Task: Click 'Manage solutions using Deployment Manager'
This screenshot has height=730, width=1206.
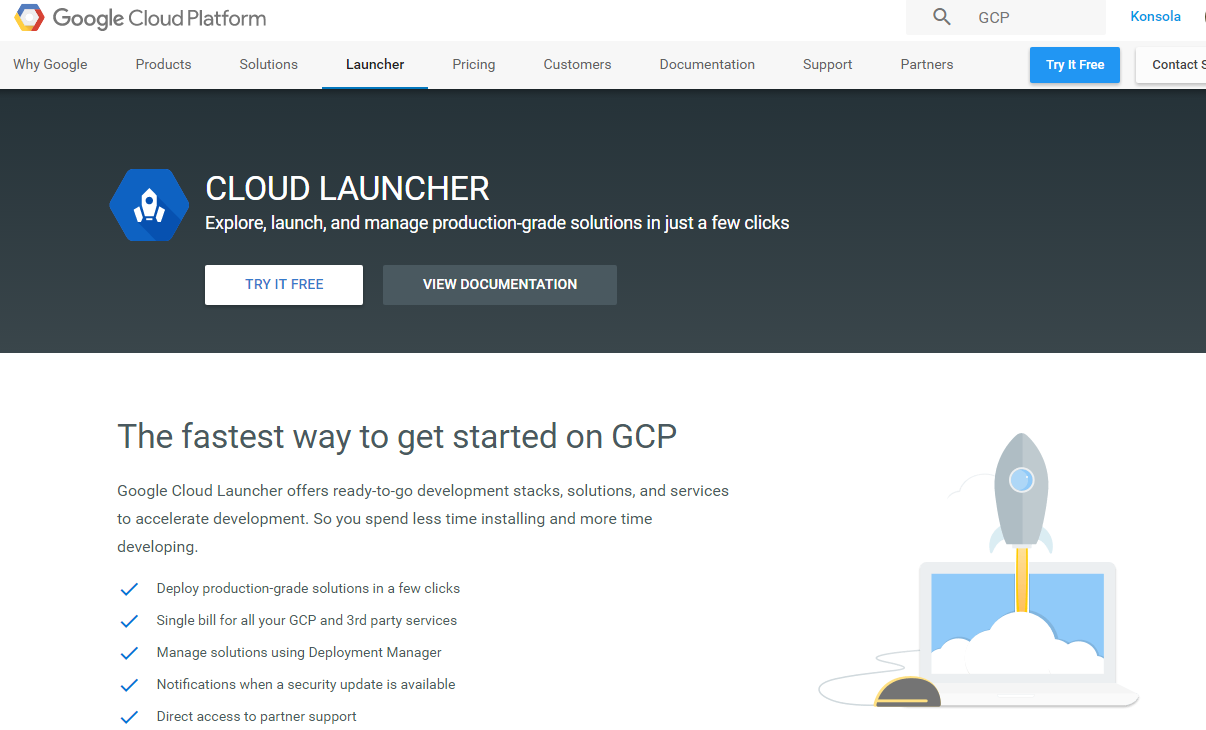Action: [x=299, y=652]
